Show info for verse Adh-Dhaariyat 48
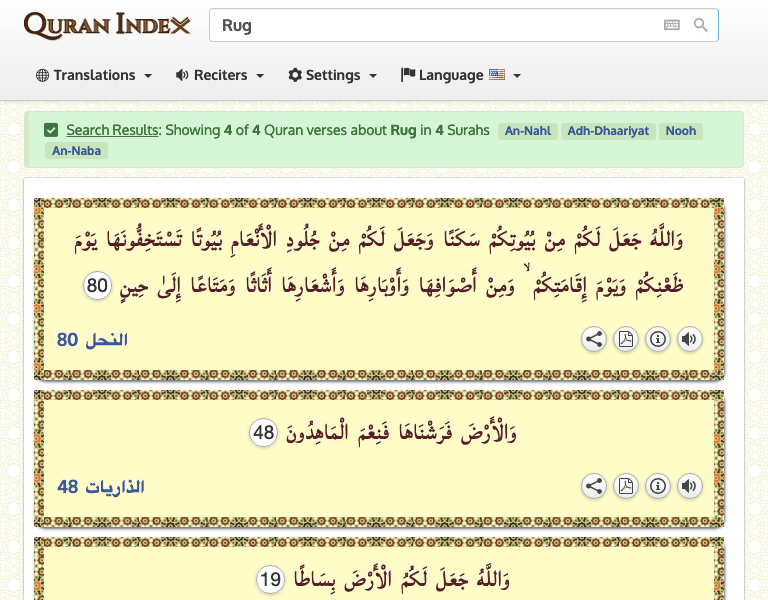 point(658,486)
